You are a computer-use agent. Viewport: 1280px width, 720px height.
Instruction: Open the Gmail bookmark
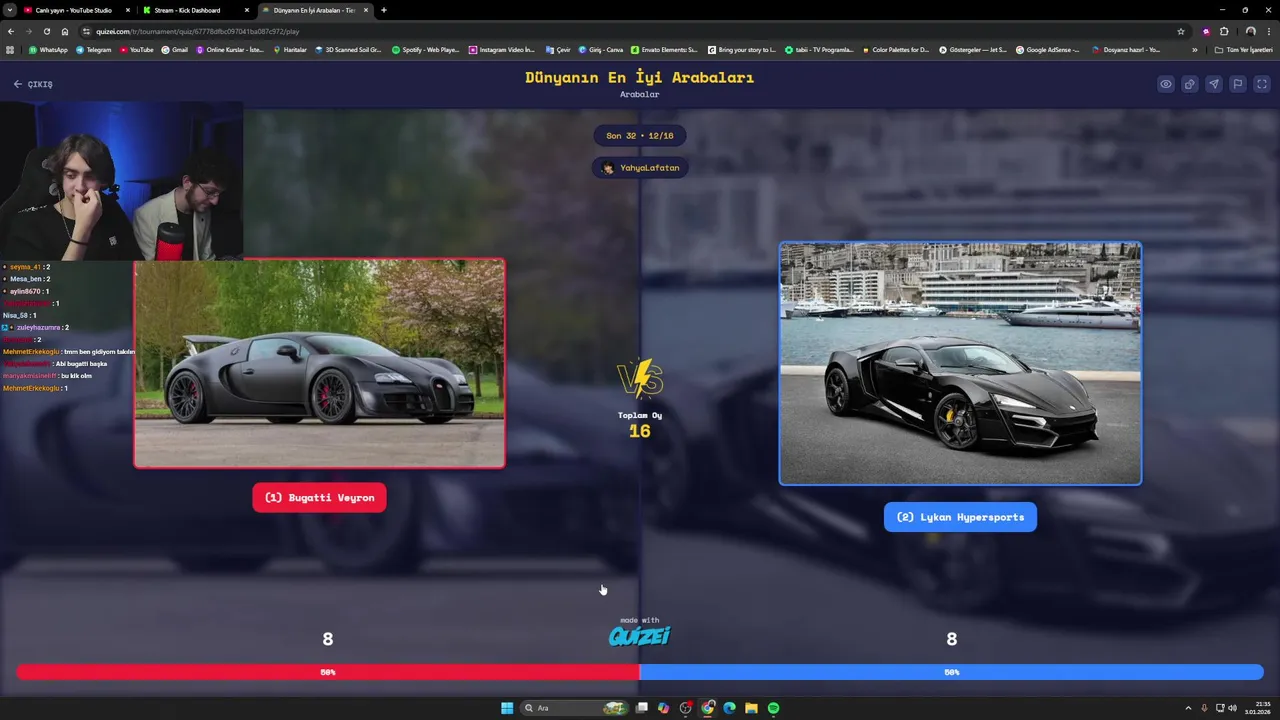click(x=175, y=50)
